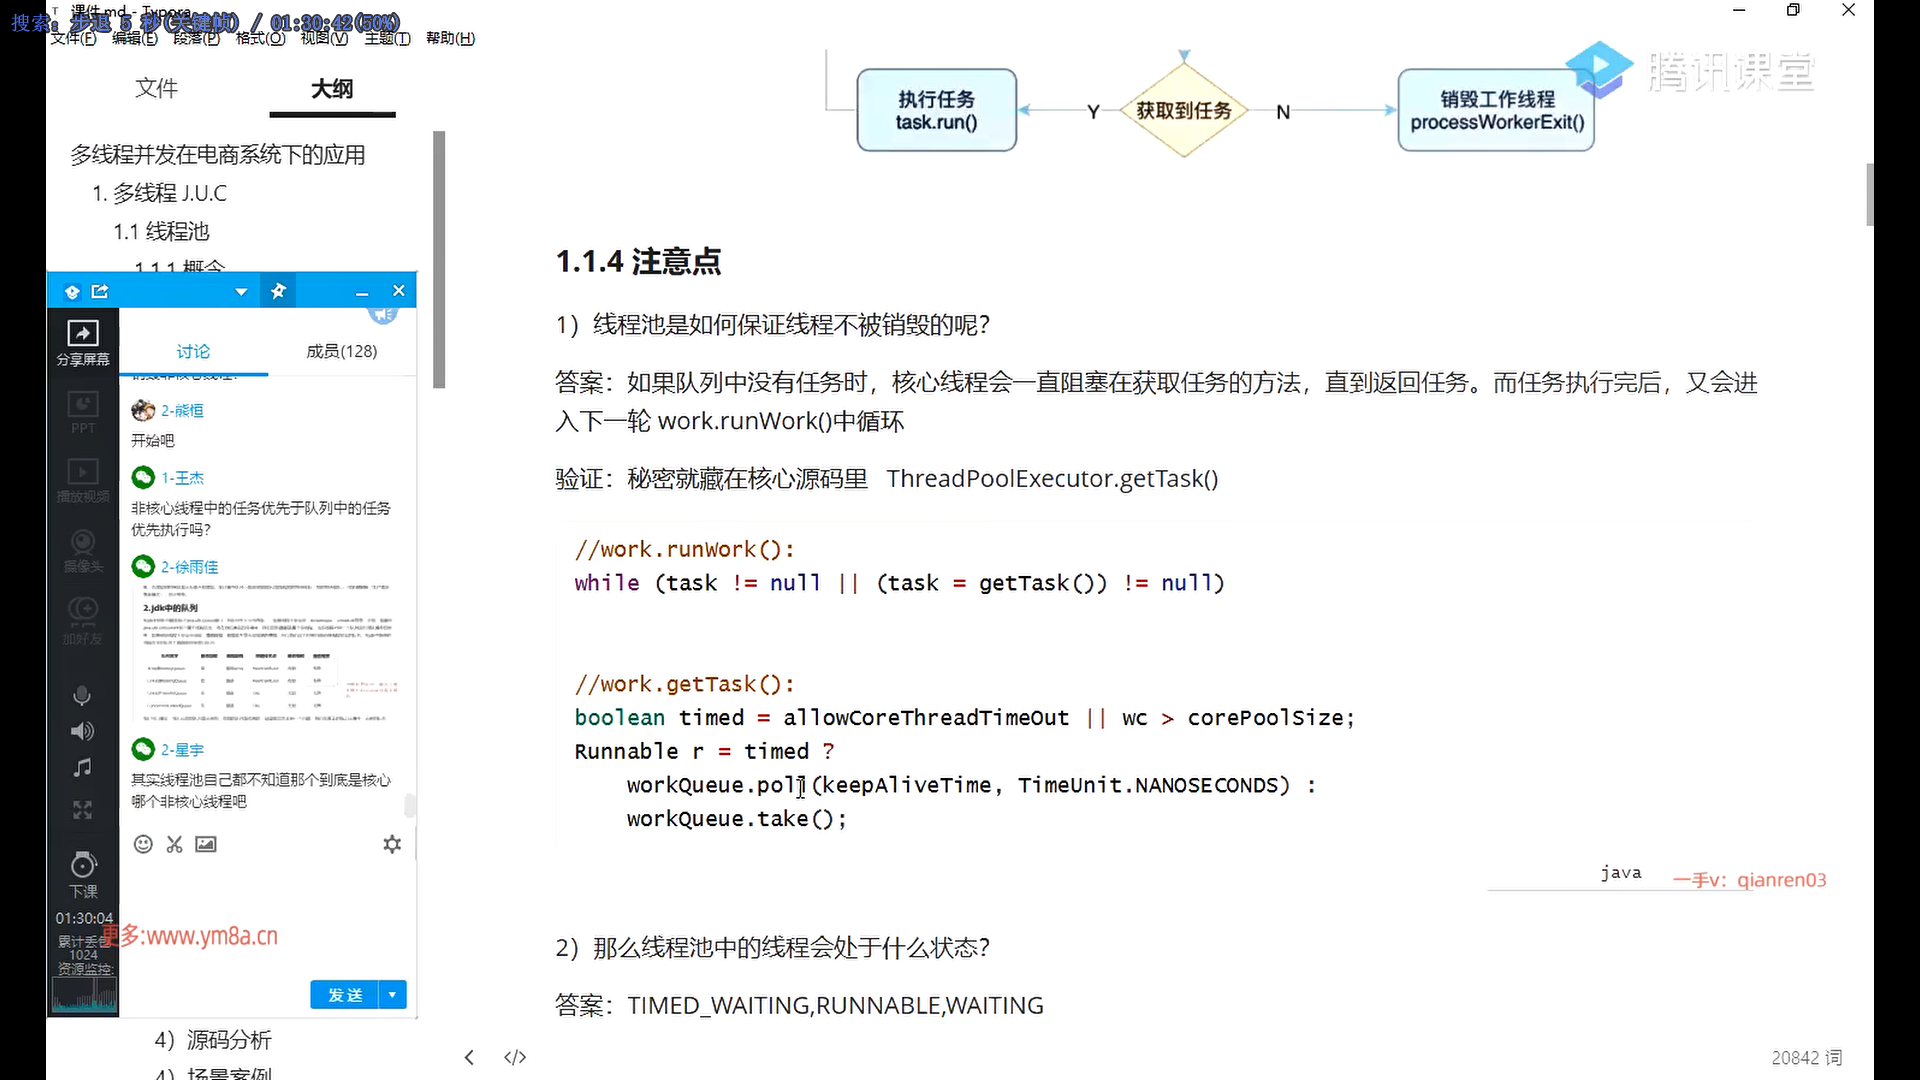The image size is (1920, 1080).
Task: Click the end class (下课) icon
Action: point(83,866)
